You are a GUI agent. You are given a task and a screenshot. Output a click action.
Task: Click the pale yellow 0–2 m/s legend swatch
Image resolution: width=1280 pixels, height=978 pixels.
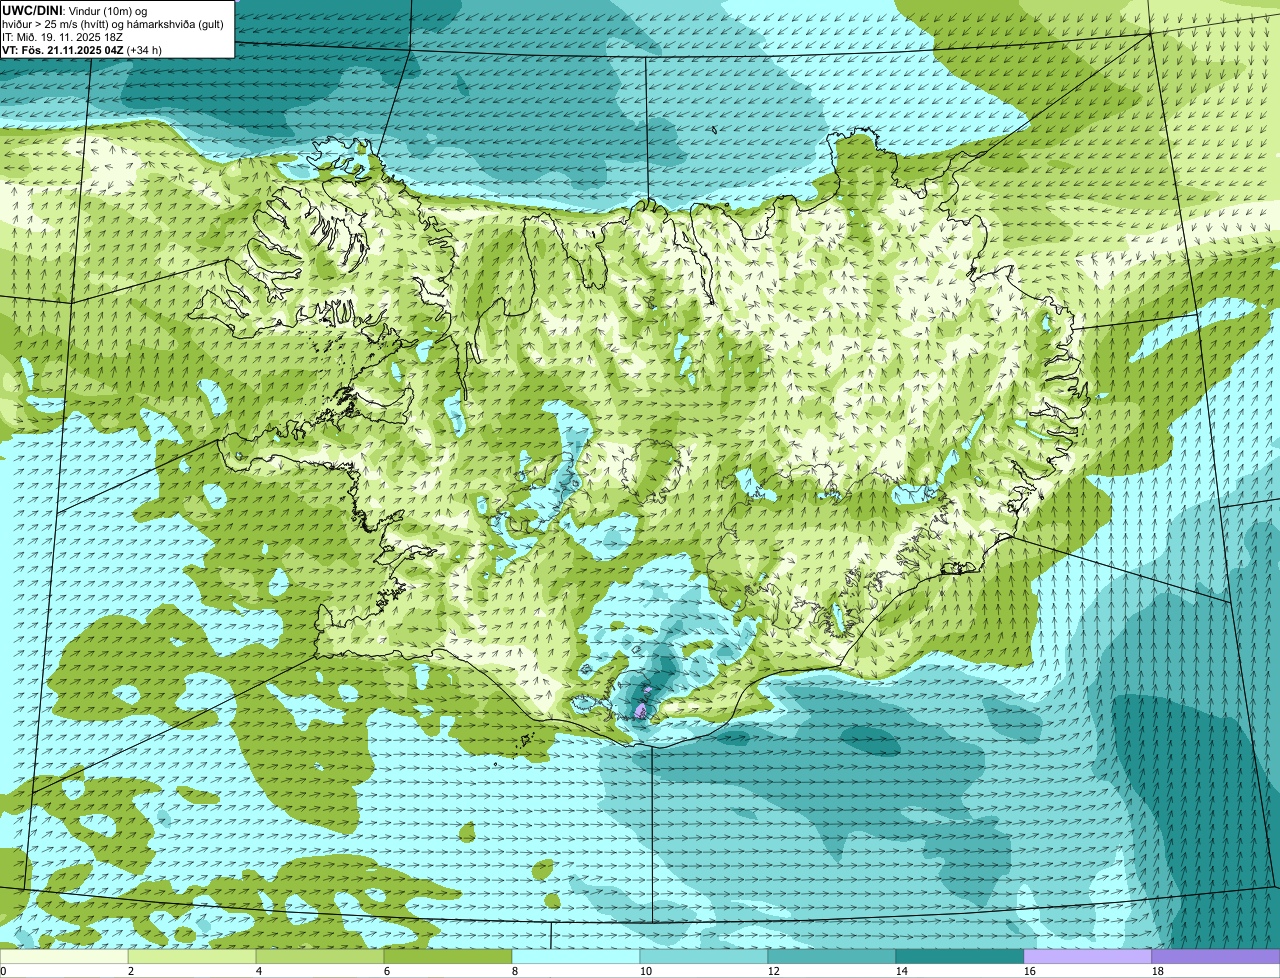point(64,957)
